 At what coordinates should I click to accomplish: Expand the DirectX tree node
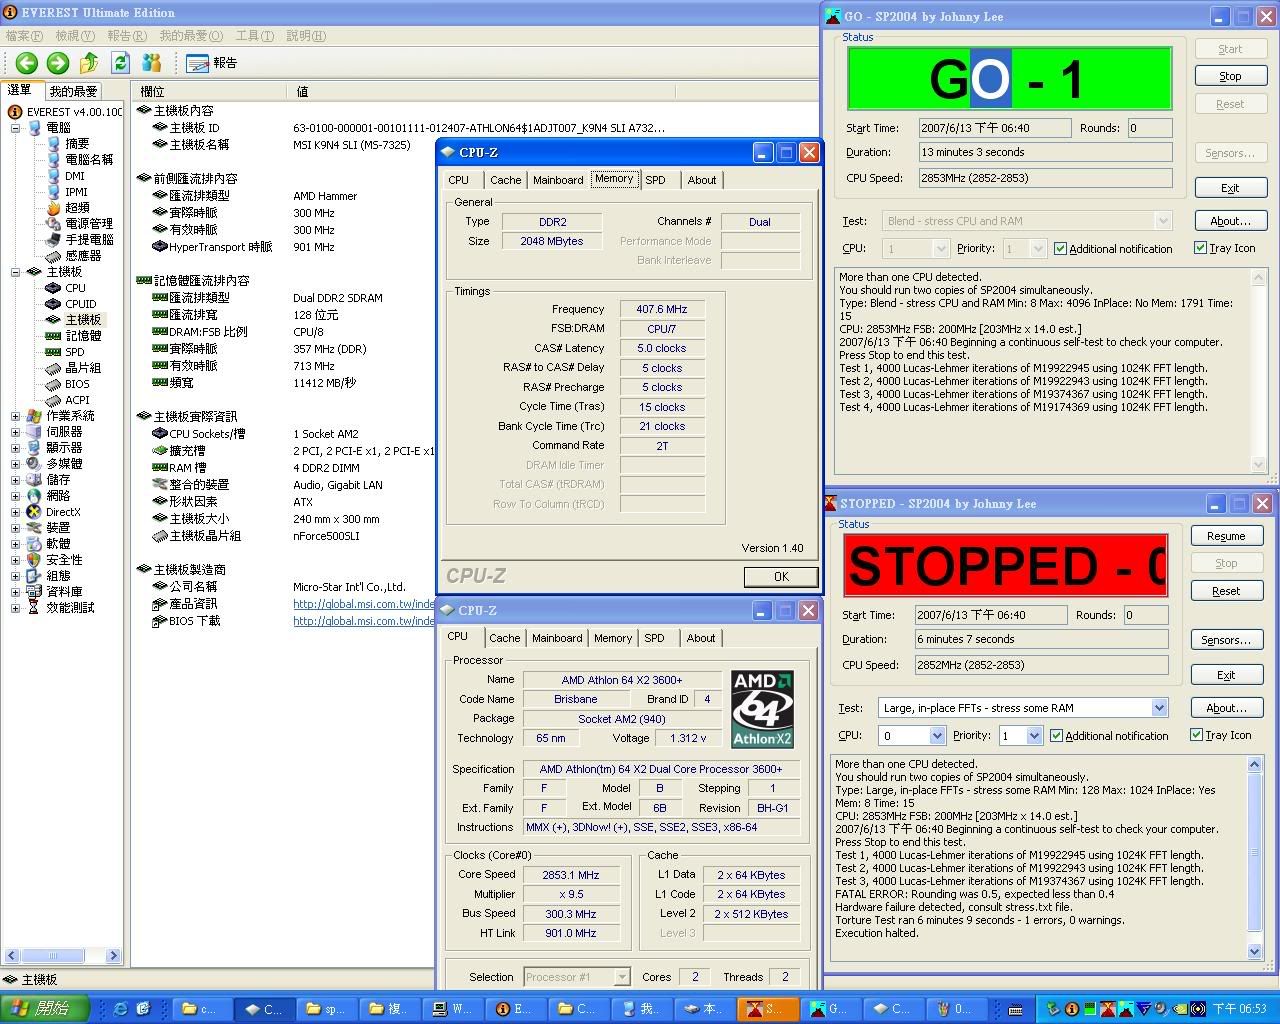pos(15,512)
